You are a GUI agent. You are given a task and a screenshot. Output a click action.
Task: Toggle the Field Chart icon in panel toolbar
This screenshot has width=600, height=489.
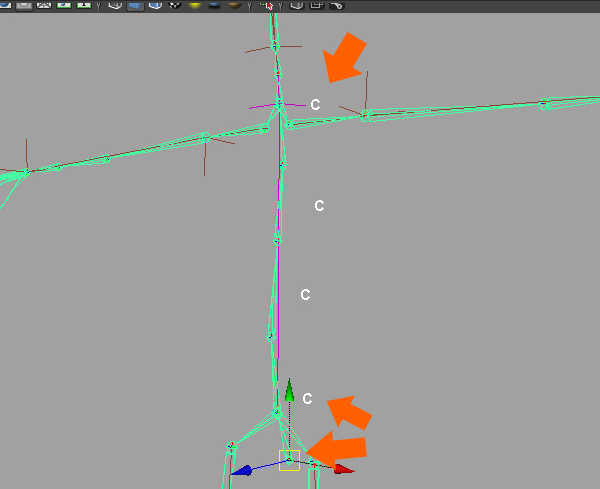point(44,5)
